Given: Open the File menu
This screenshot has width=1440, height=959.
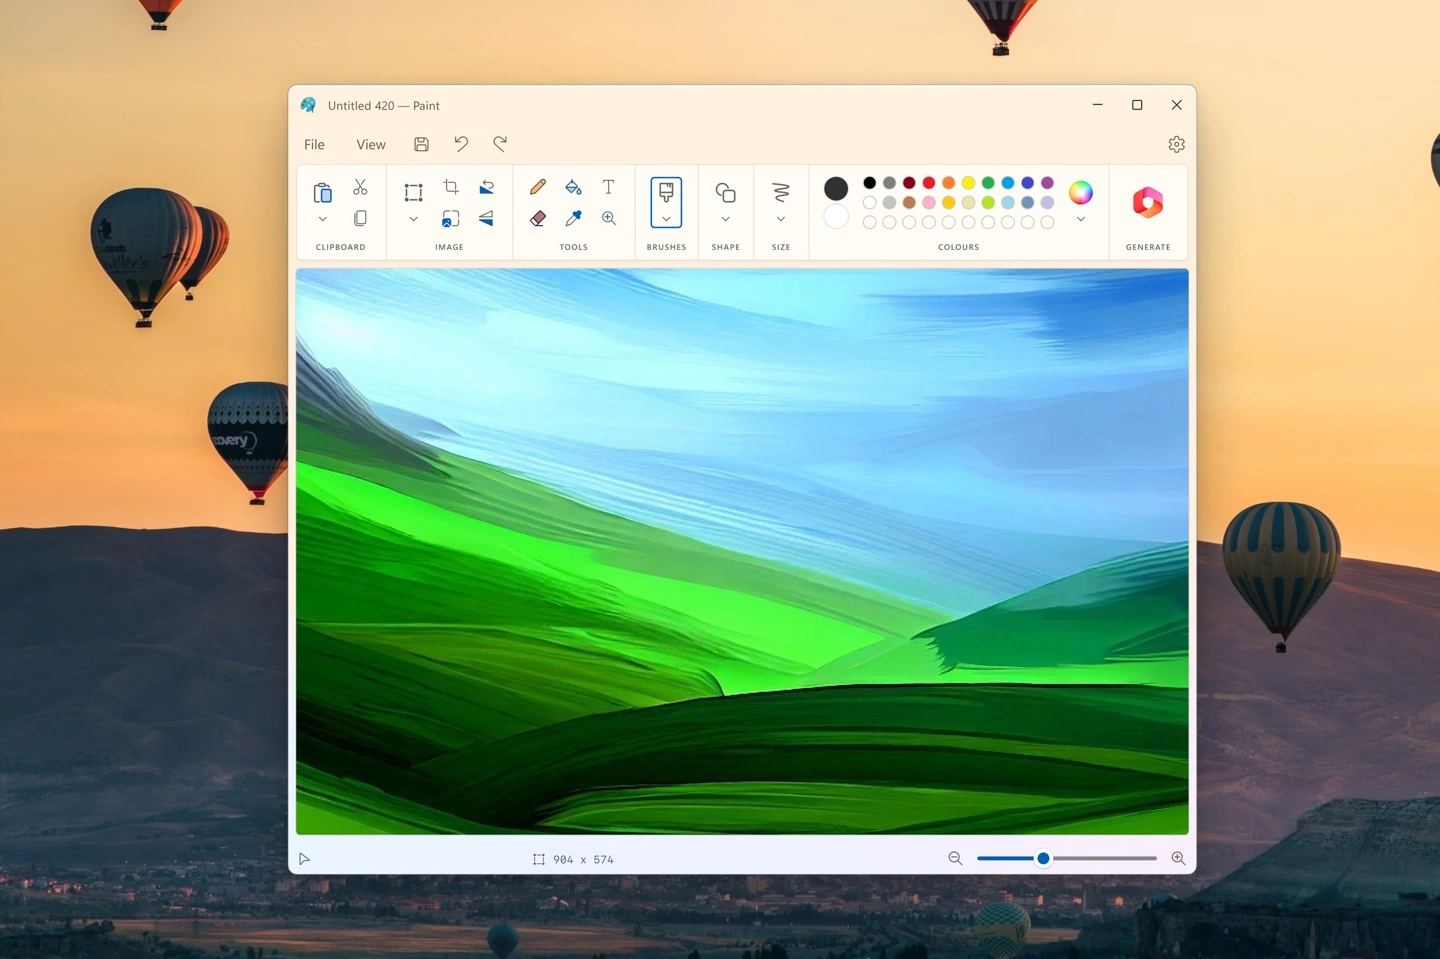Looking at the screenshot, I should [314, 144].
